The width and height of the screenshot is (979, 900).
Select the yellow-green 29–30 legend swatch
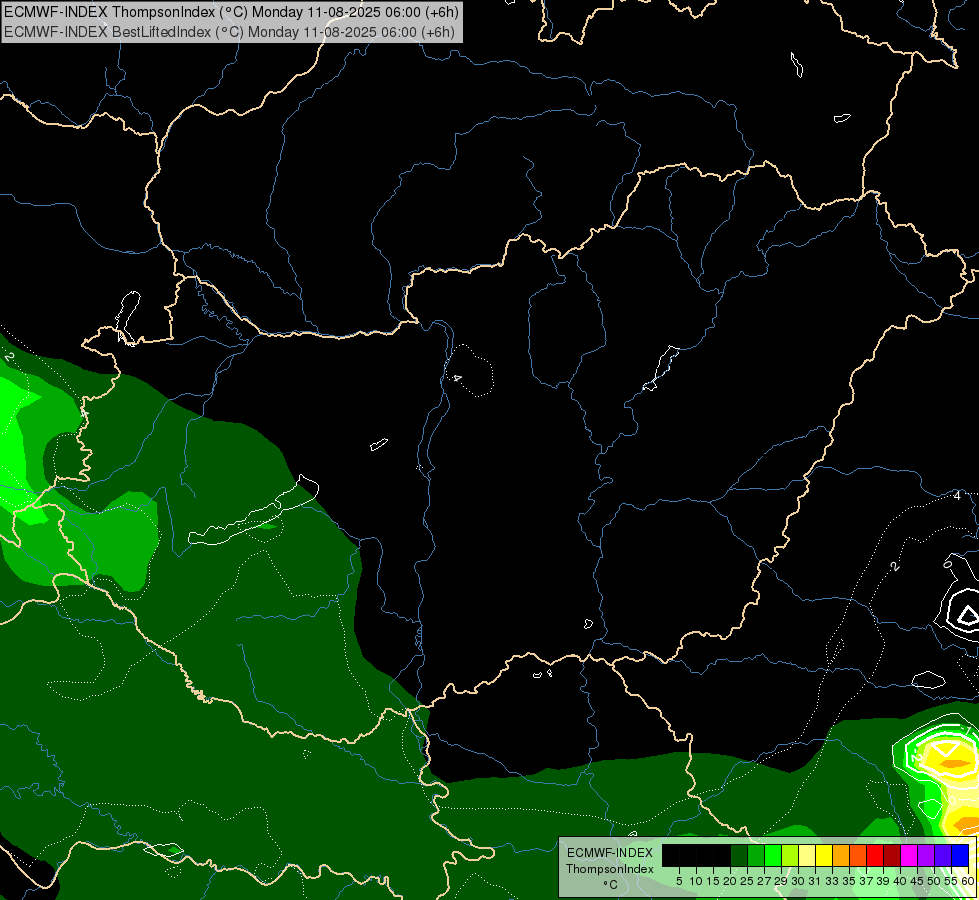tap(789, 856)
